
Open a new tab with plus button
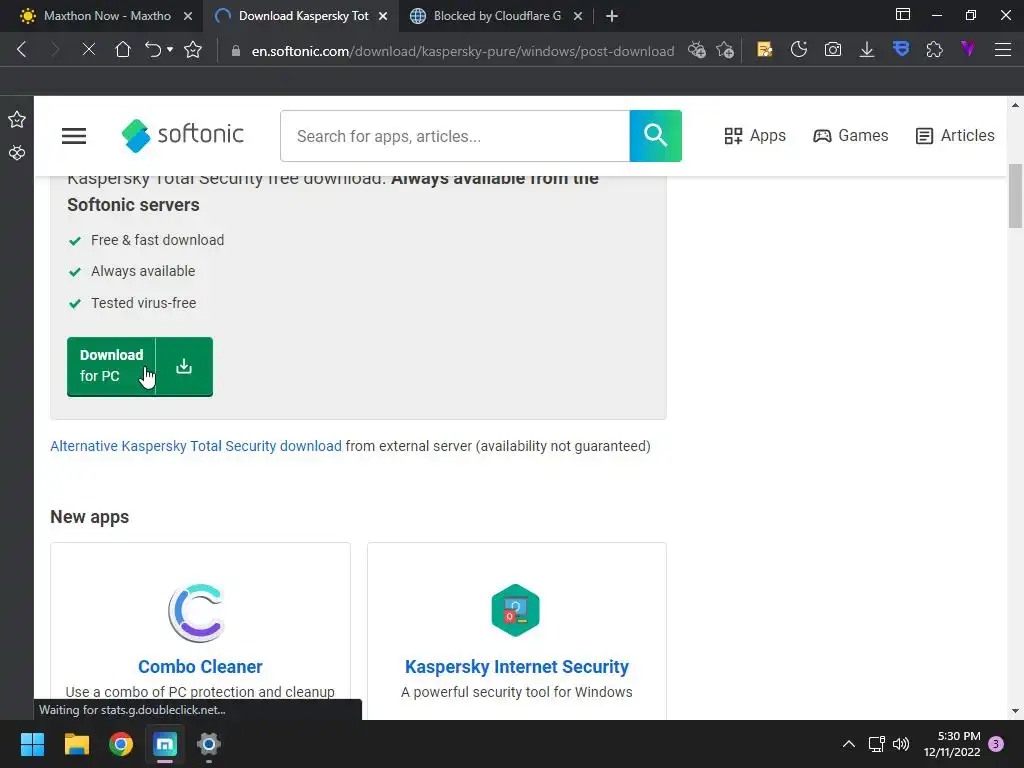[612, 16]
